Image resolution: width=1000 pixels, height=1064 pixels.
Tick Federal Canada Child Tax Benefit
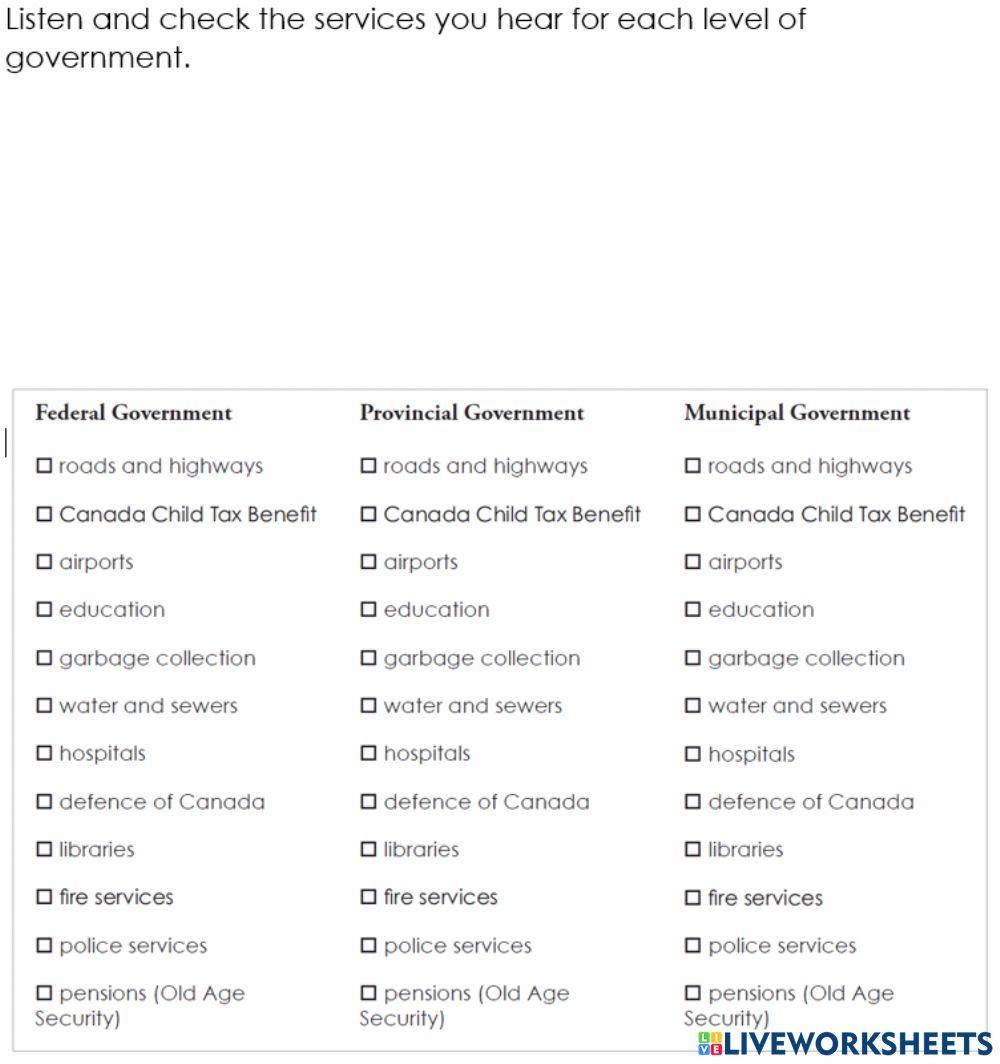44,514
